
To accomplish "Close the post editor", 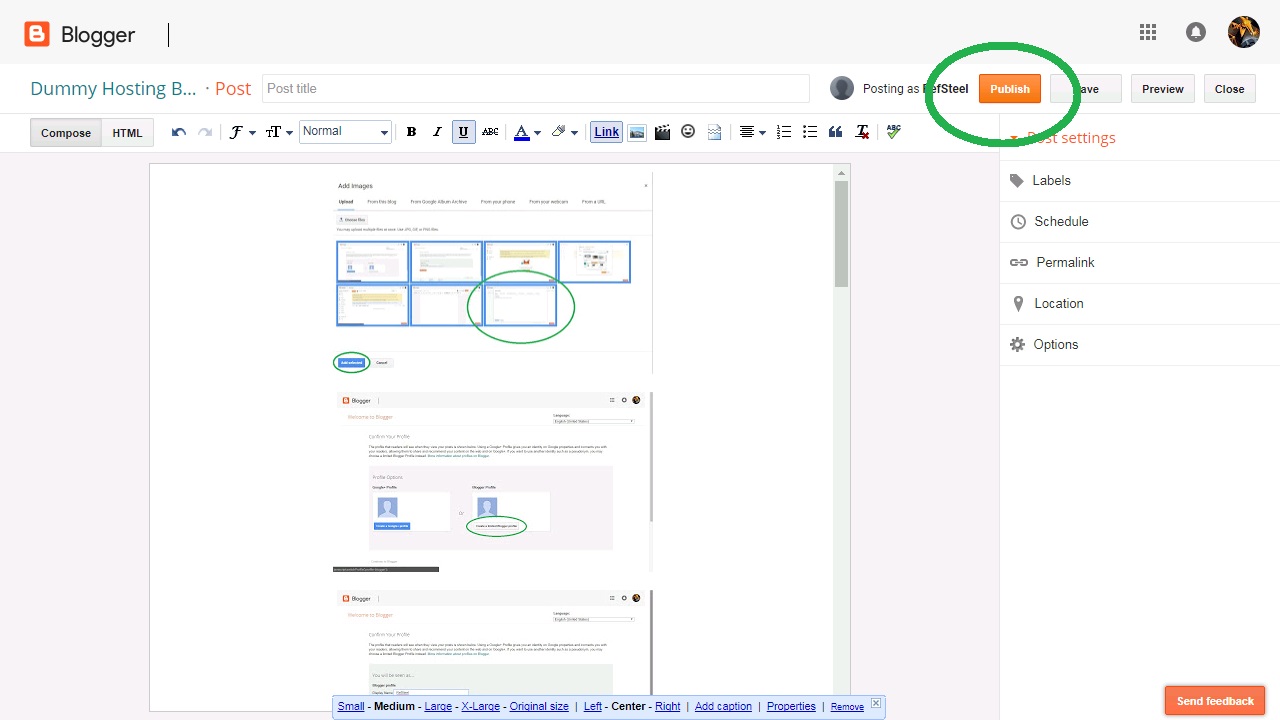I will point(1229,89).
